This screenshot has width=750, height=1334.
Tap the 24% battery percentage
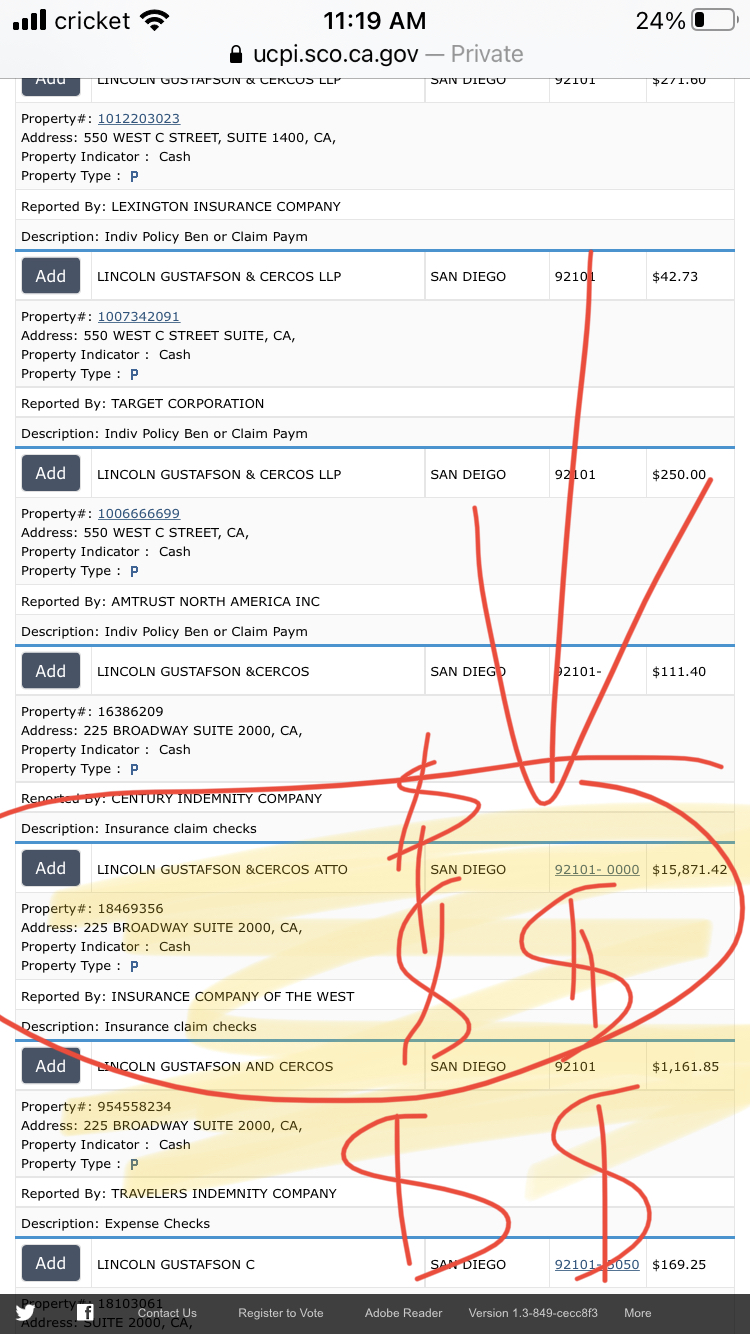660,20
